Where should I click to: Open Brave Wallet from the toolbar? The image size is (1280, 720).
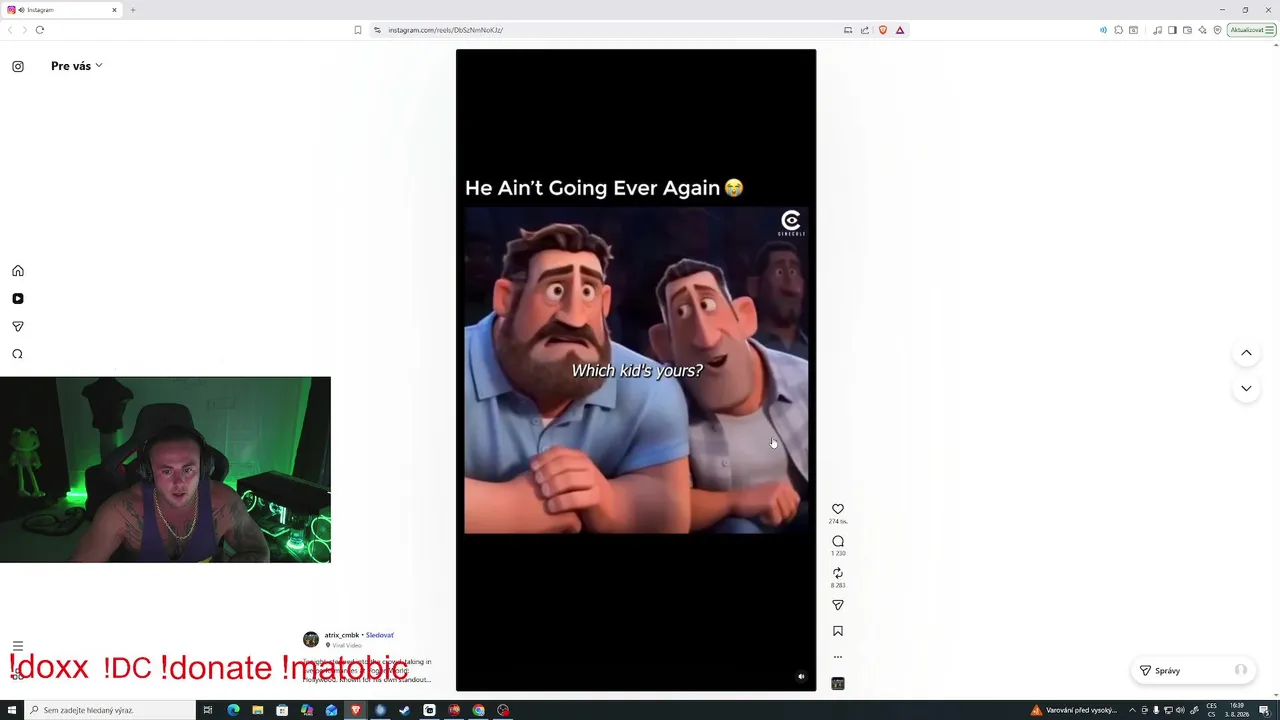pos(1187,30)
